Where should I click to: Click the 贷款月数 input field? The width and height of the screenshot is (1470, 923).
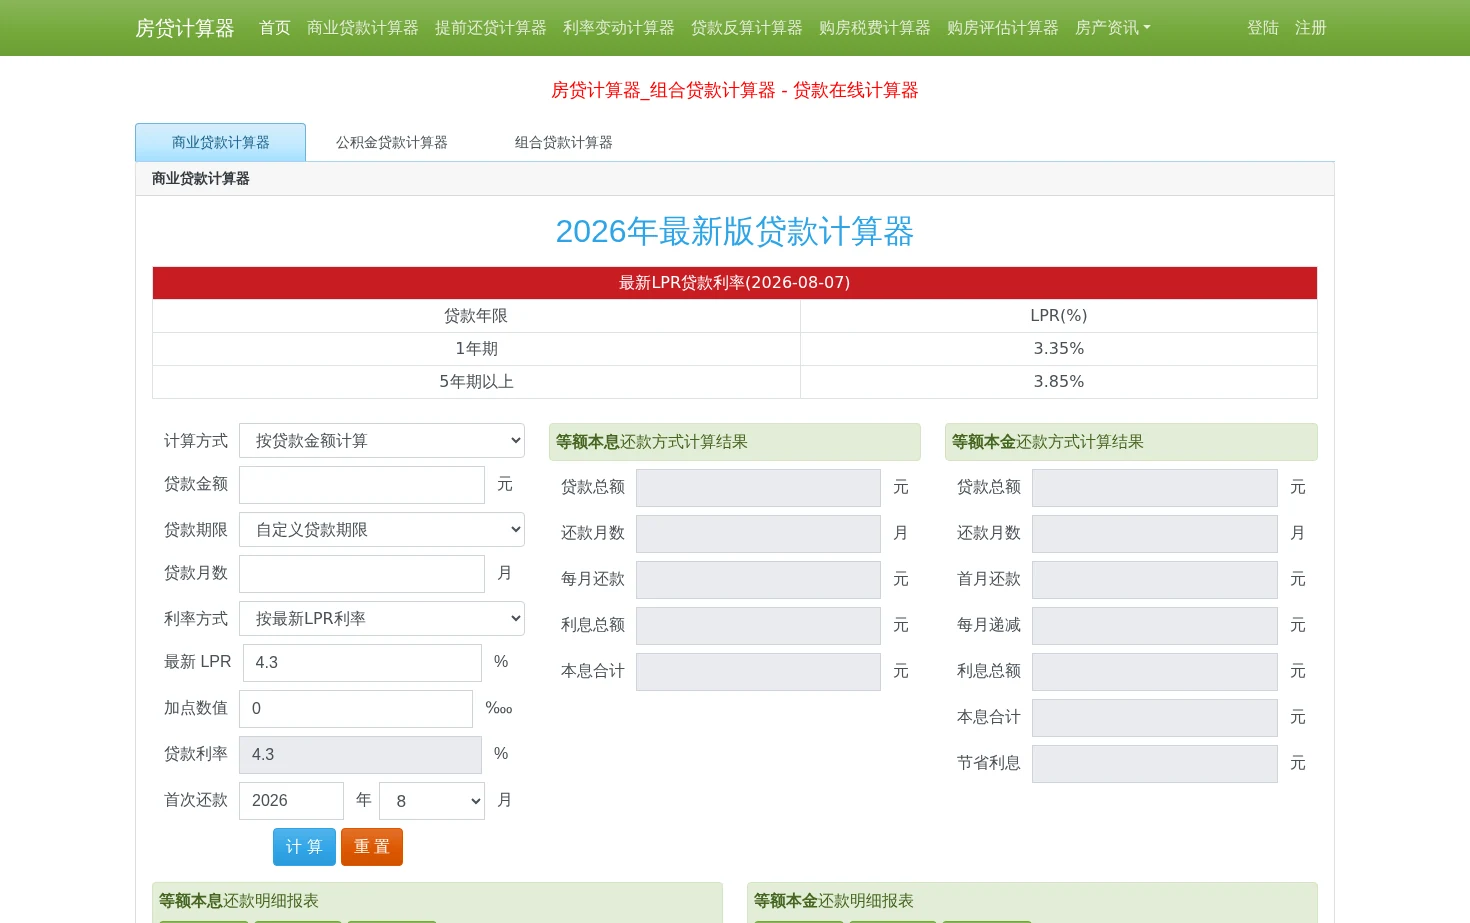(x=362, y=574)
